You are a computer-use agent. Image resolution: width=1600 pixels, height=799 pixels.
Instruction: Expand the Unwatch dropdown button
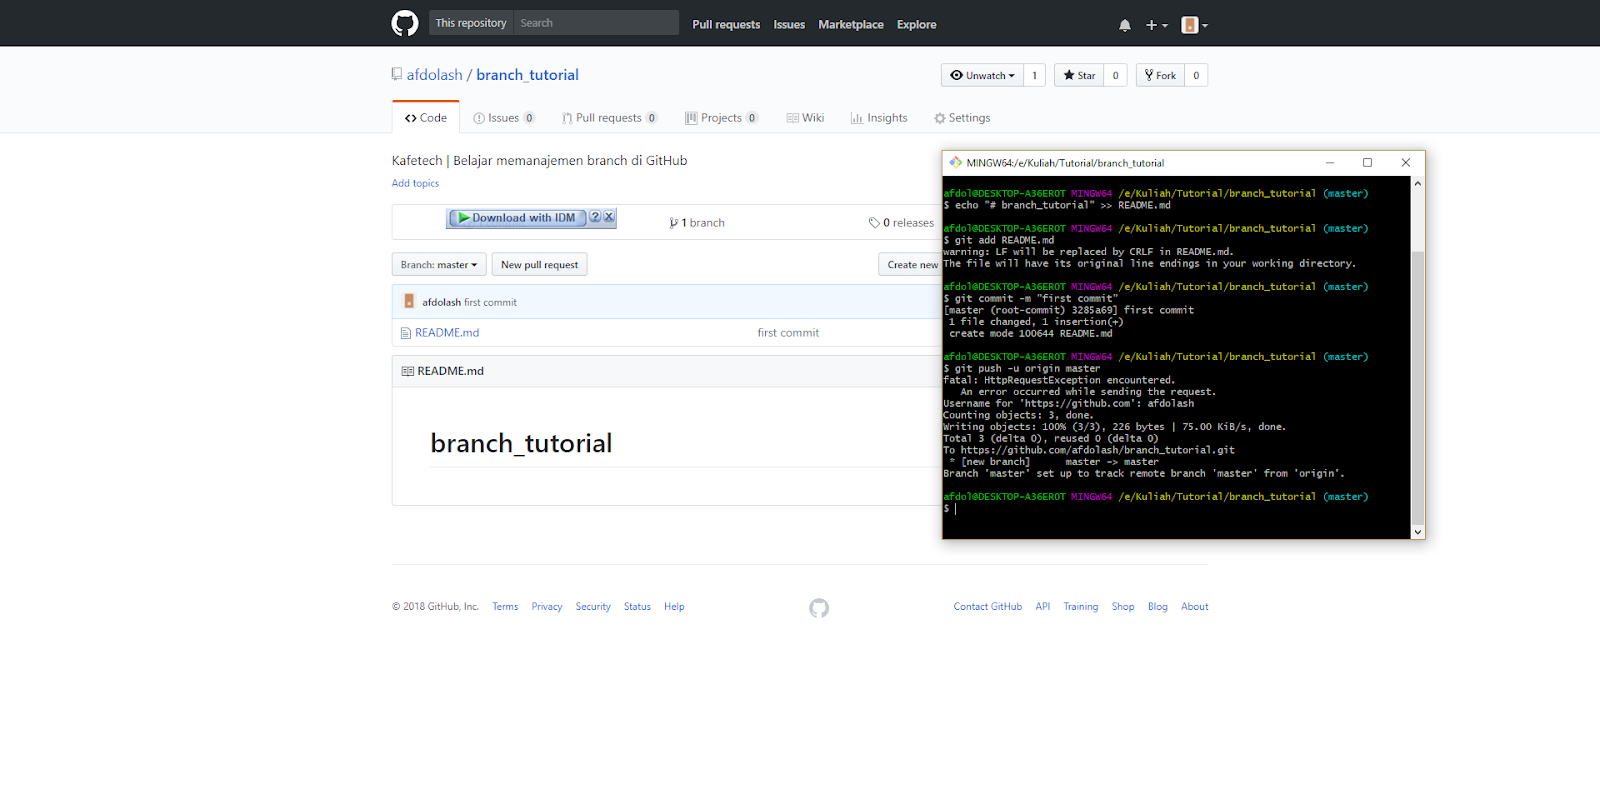pos(982,75)
